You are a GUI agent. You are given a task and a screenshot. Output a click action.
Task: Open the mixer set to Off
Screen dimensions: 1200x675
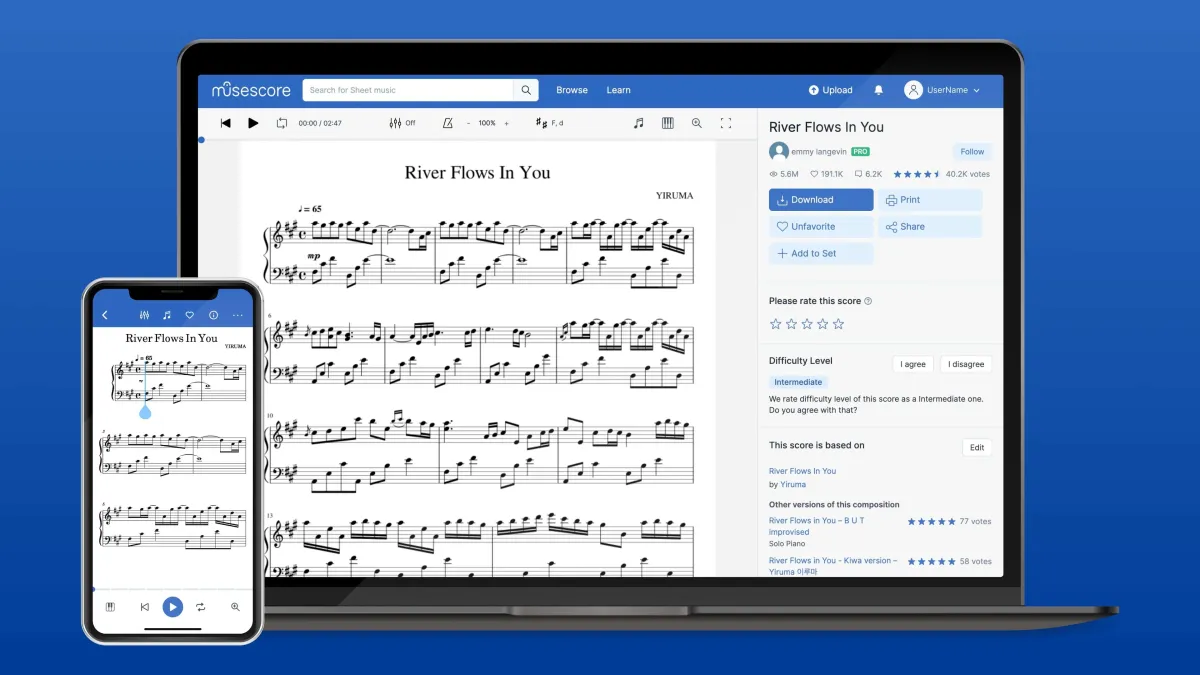coord(402,123)
